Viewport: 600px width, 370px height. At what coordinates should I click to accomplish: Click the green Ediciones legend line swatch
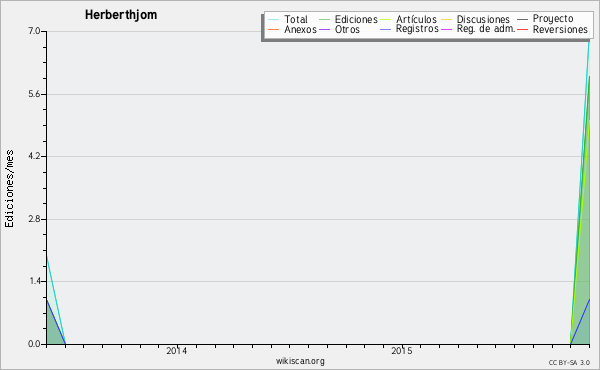pyautogui.click(x=324, y=20)
